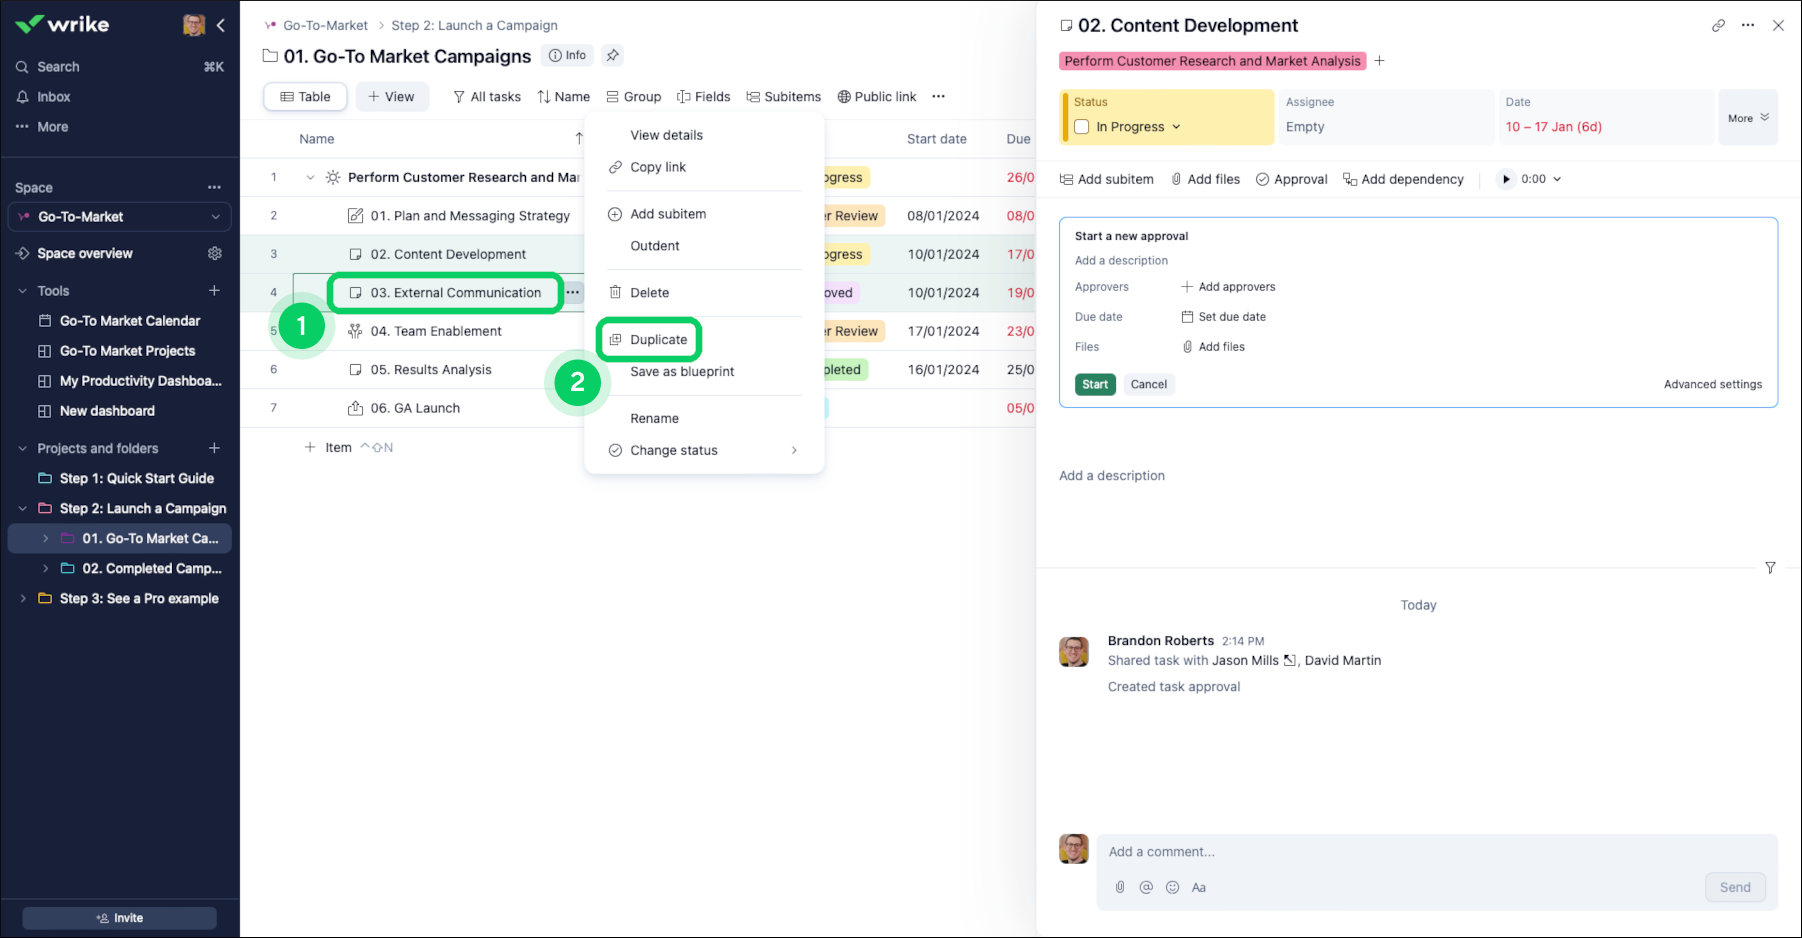This screenshot has width=1802, height=938.
Task: Open Advanced settings link
Action: click(1713, 384)
